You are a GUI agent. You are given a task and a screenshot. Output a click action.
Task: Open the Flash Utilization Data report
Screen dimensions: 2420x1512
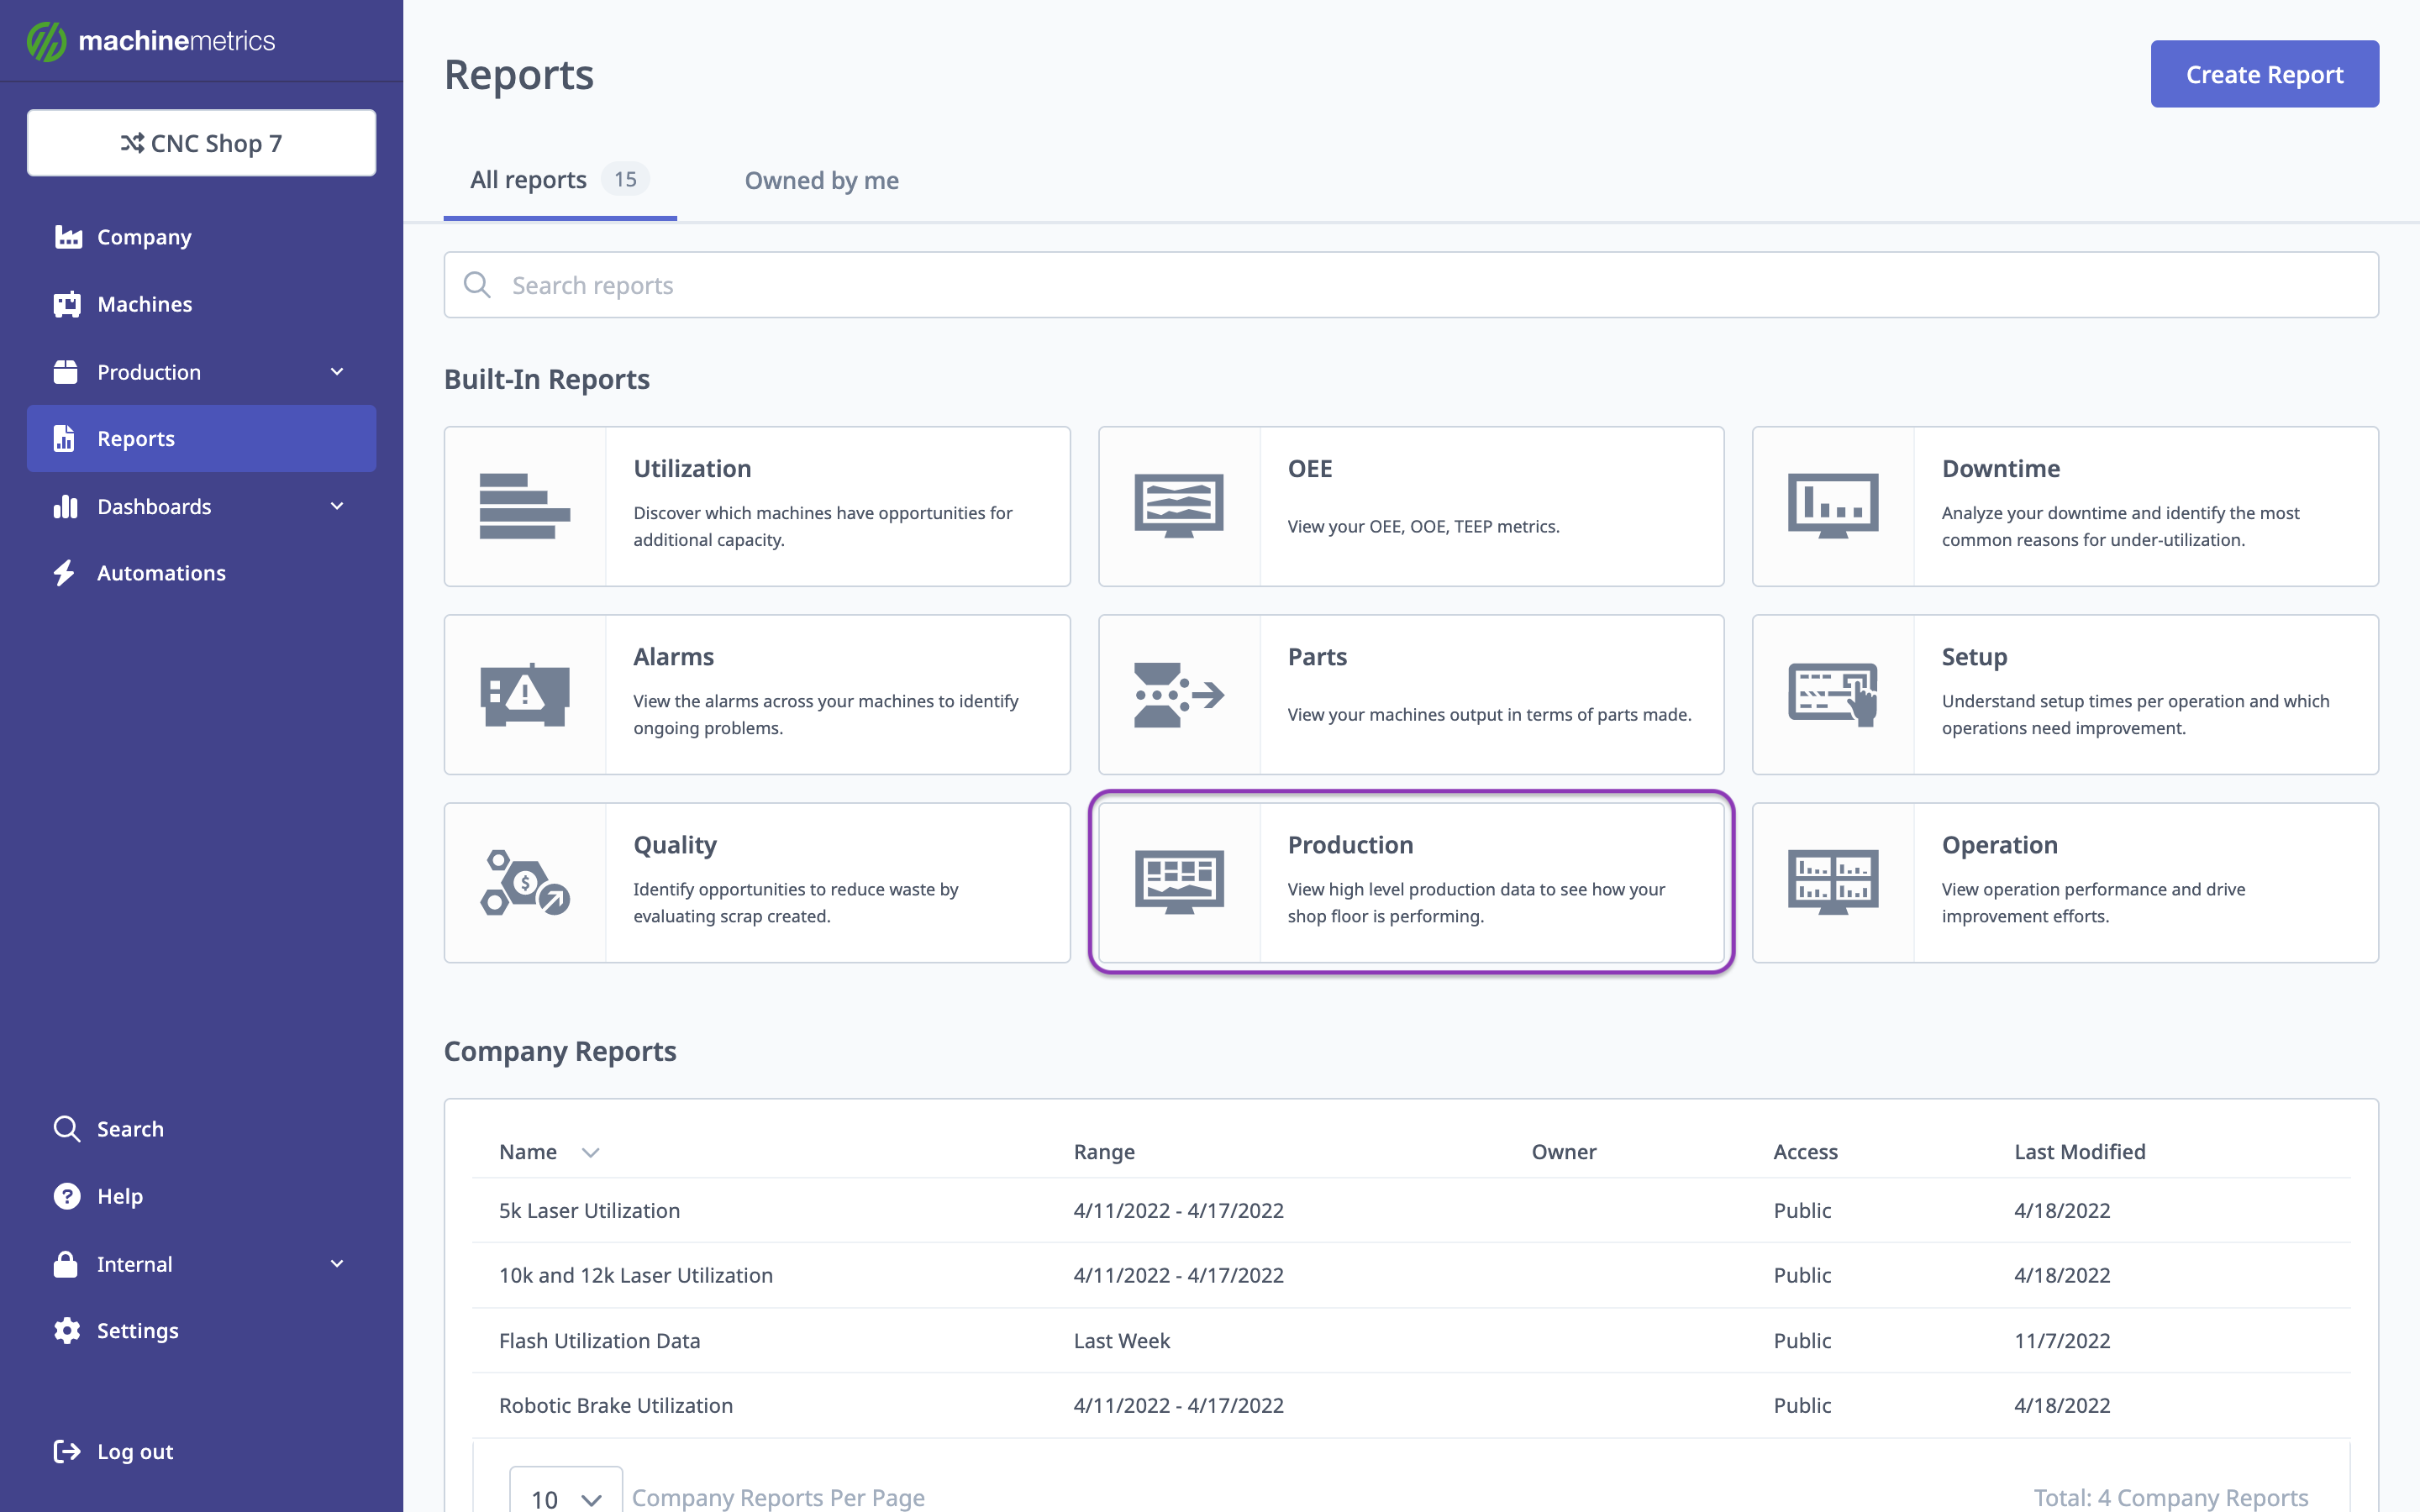click(599, 1341)
